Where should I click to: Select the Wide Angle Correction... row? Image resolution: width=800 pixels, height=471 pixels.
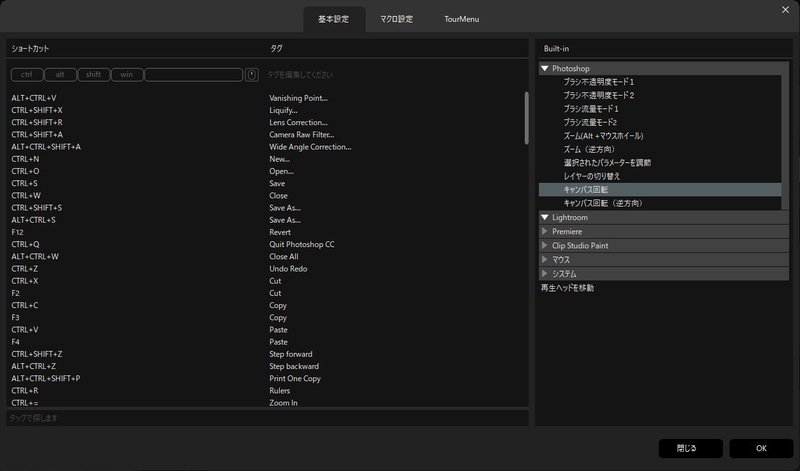pos(265,147)
